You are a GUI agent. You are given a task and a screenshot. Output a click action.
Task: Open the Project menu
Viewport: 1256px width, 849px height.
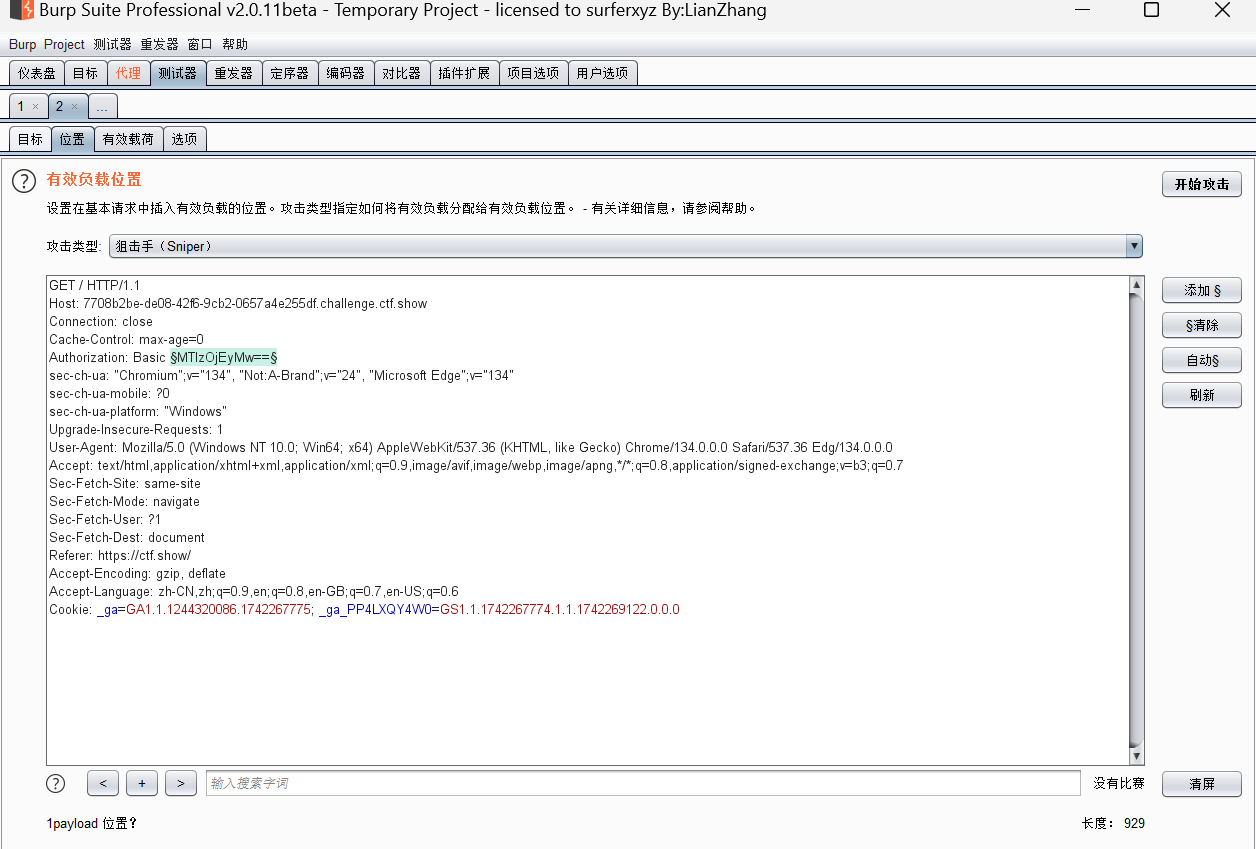[x=64, y=44]
